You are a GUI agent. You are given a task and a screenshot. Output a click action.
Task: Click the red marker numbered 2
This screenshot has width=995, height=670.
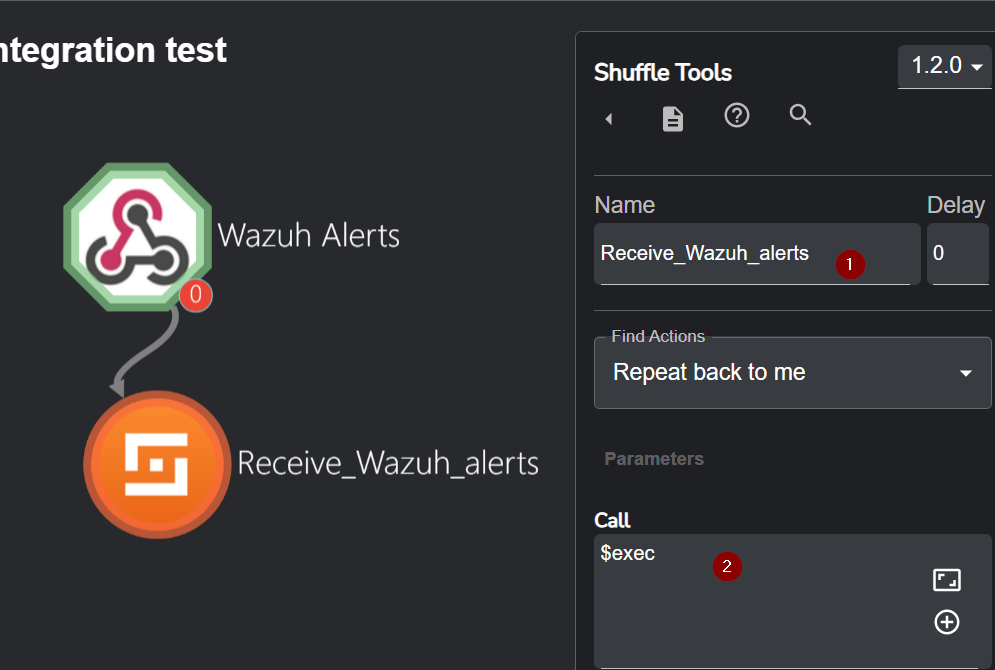point(727,566)
